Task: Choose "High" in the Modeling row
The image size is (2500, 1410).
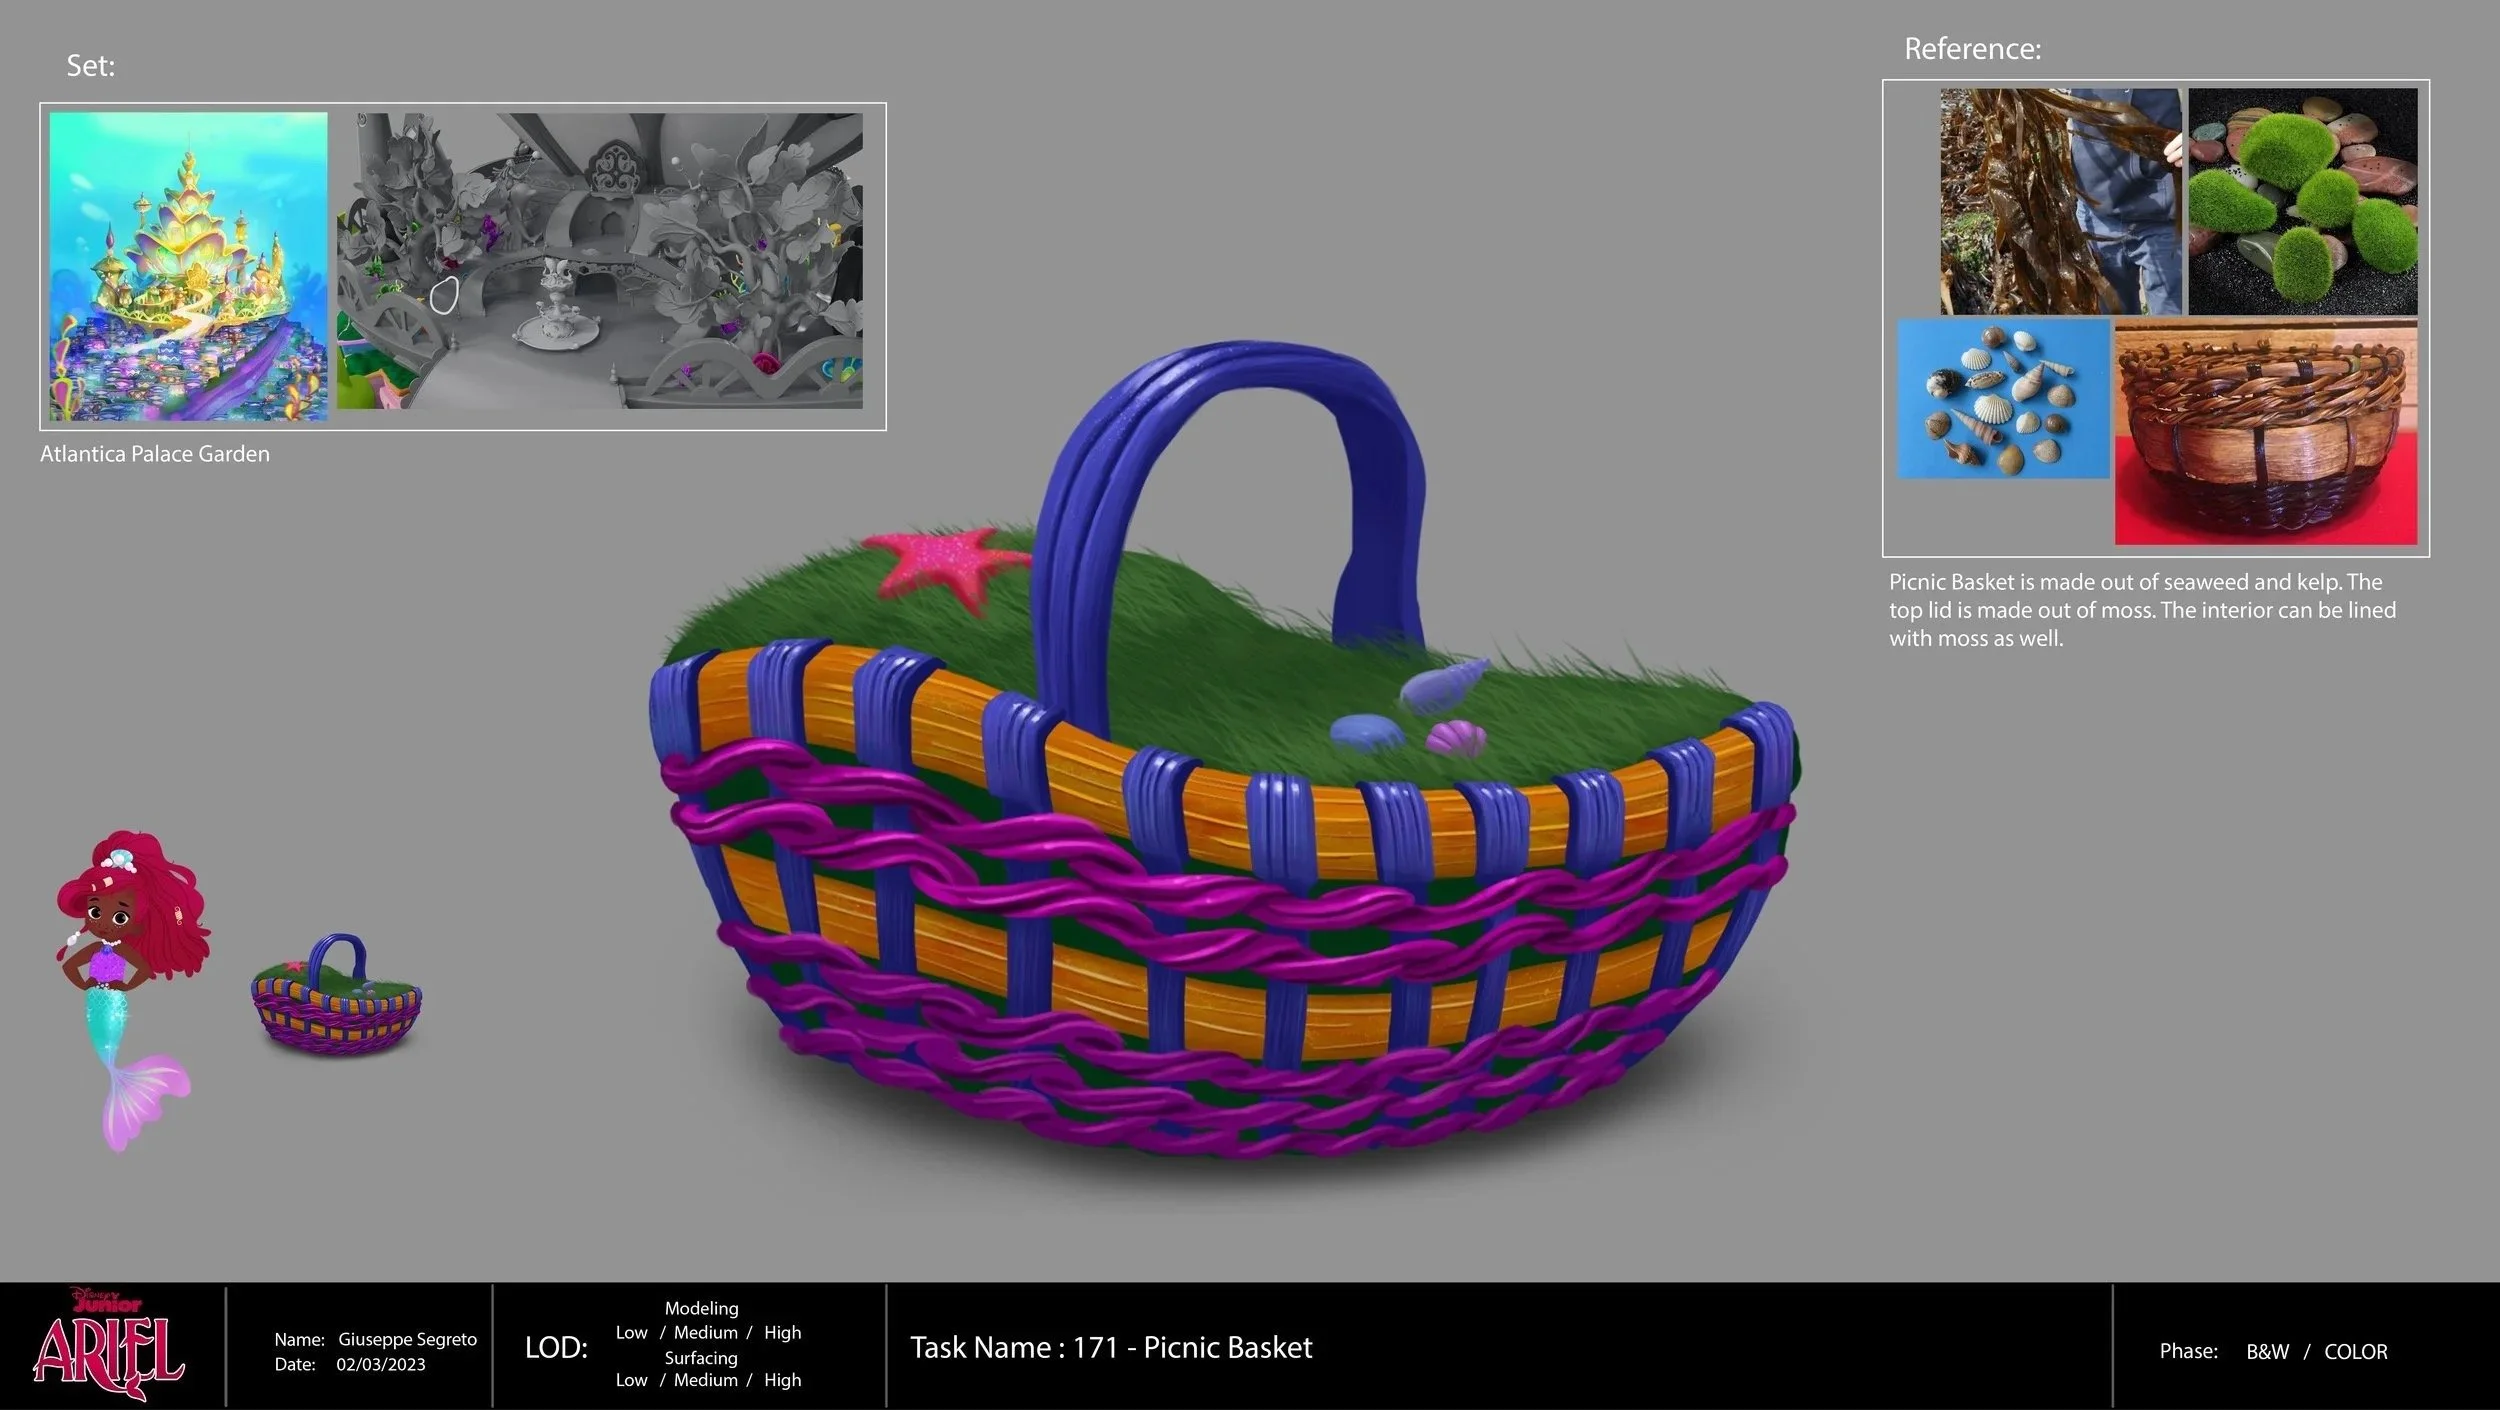Action: click(782, 1333)
